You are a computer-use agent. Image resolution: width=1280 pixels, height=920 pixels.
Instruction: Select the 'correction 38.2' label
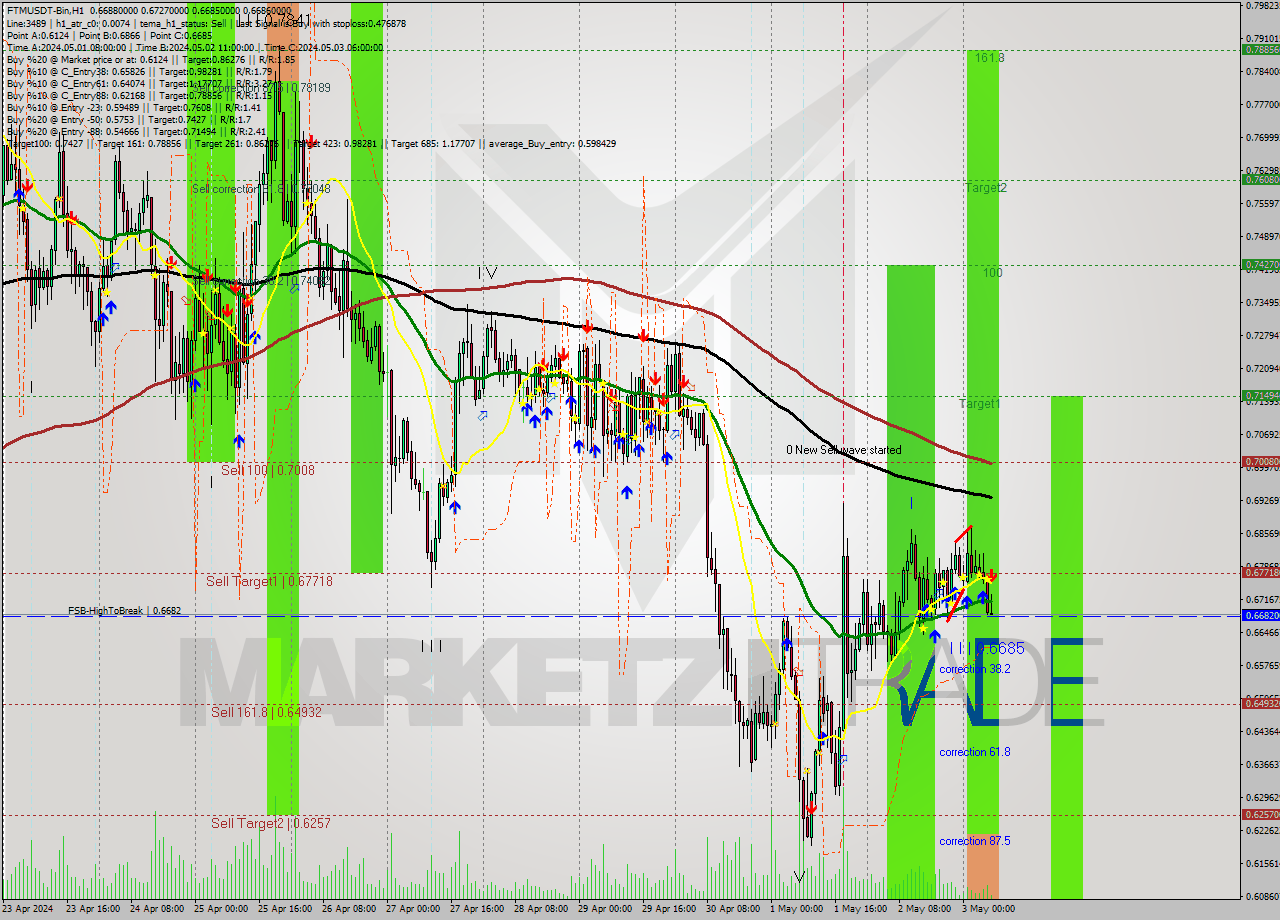click(975, 669)
